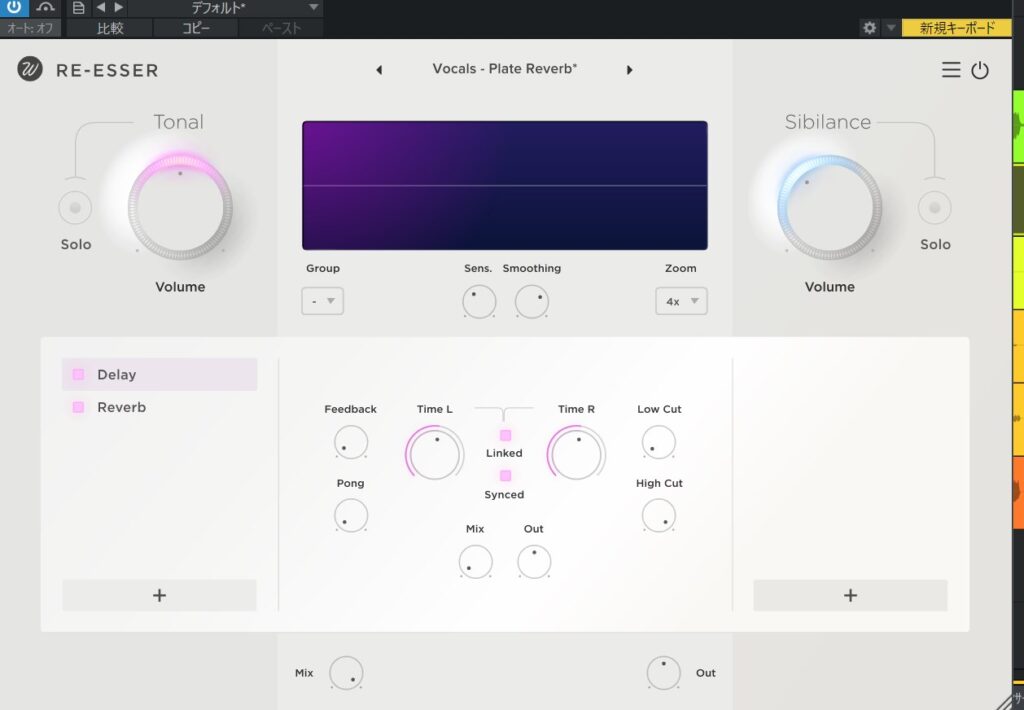Add an effect to the Tonal chain
The width and height of the screenshot is (1024, 710).
[159, 595]
